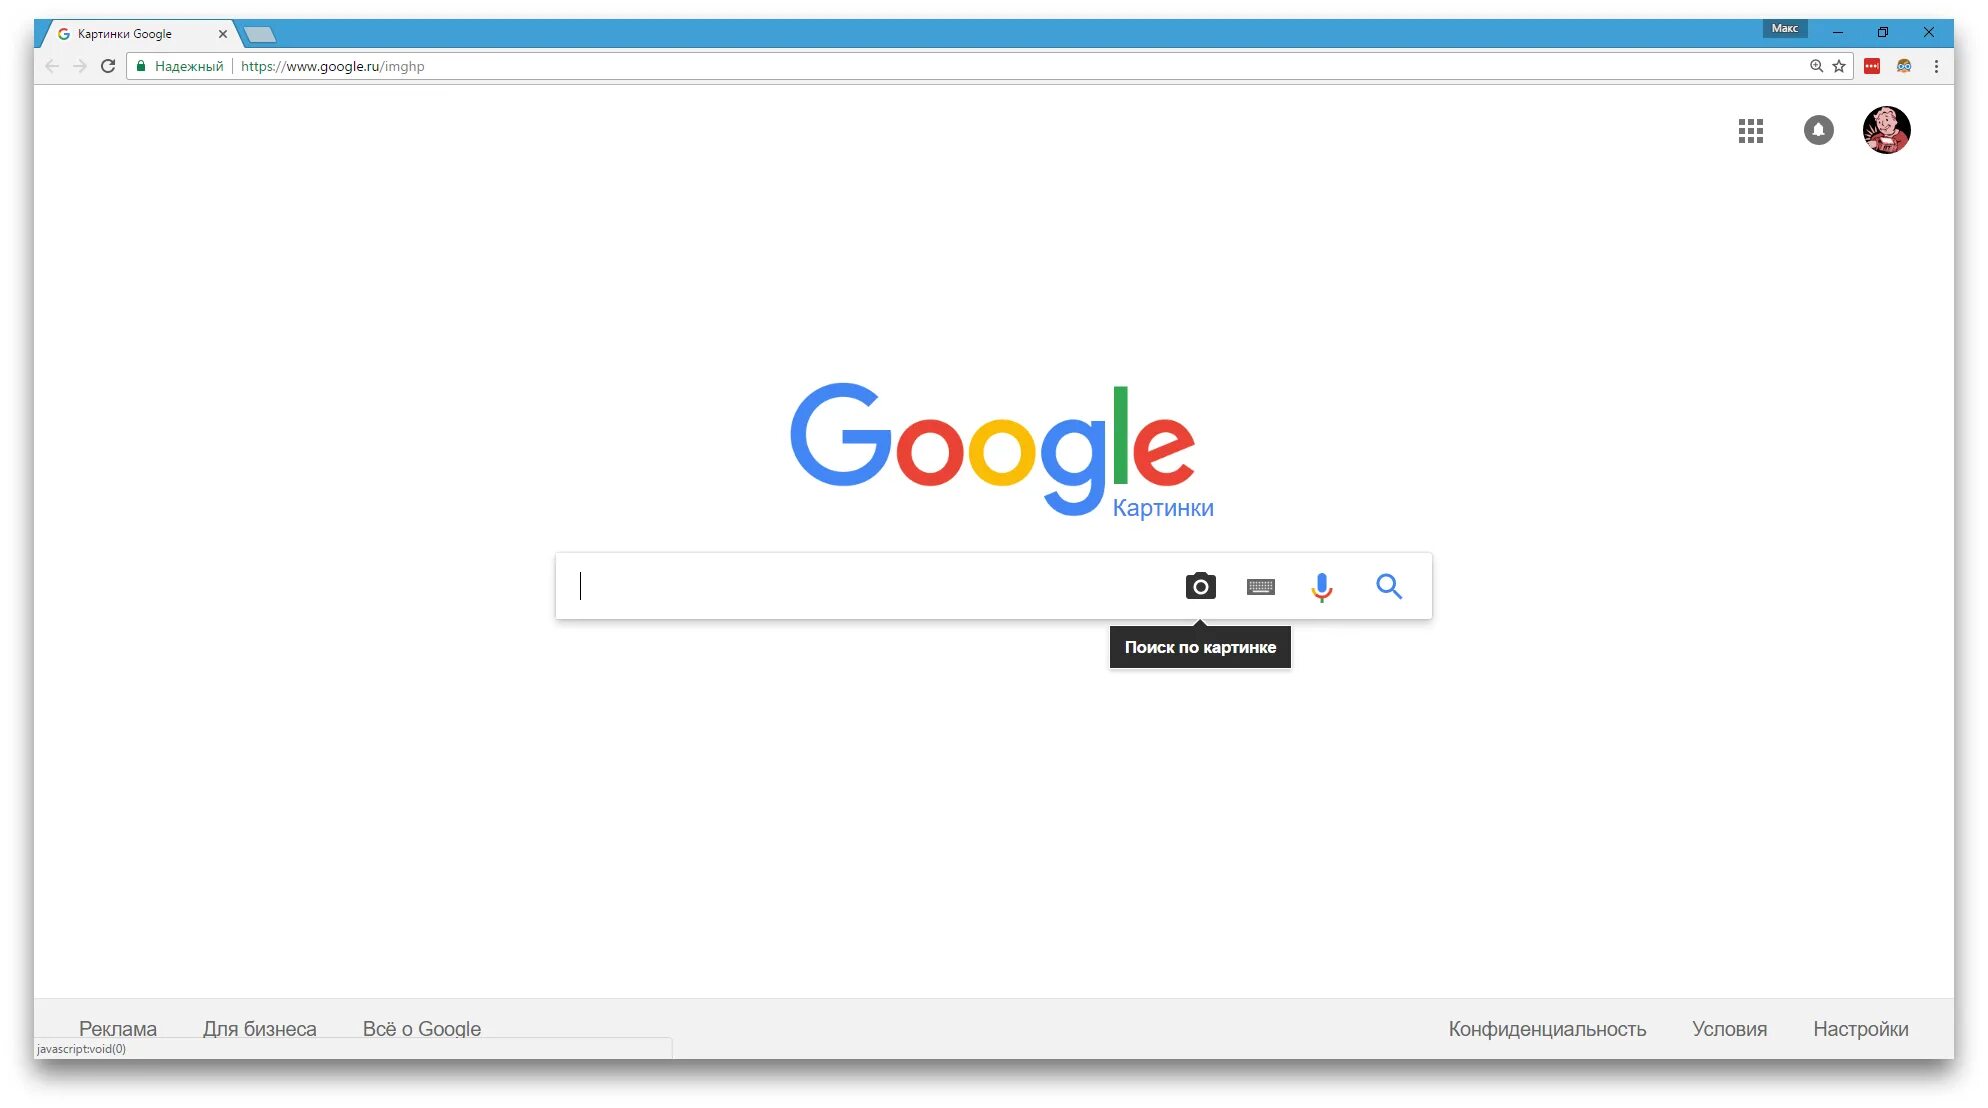Select the Картинки Google tab
Viewport: 1988px width, 1108px height.
[134, 34]
